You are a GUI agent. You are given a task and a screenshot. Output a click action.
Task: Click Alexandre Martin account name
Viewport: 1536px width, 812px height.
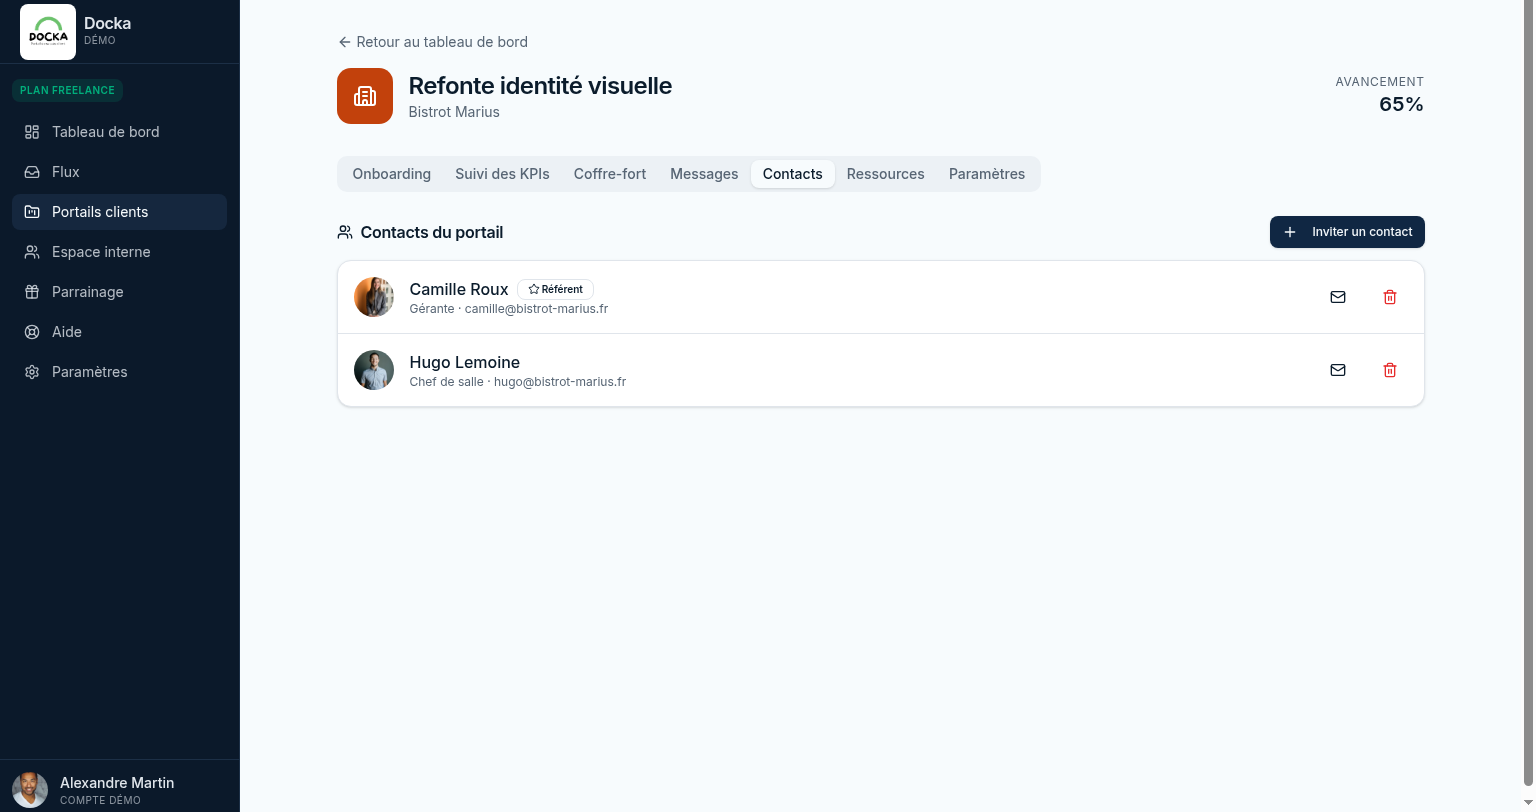(117, 783)
